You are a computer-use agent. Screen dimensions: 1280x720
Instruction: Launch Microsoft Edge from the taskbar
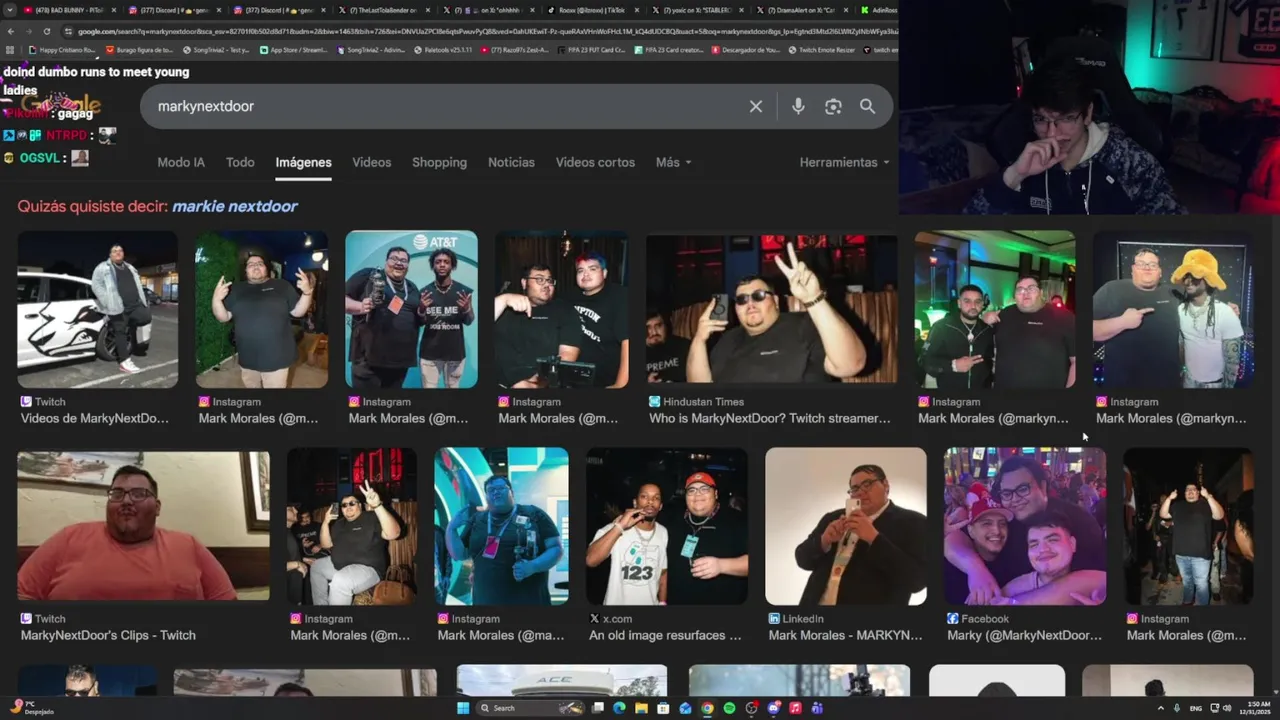(619, 708)
